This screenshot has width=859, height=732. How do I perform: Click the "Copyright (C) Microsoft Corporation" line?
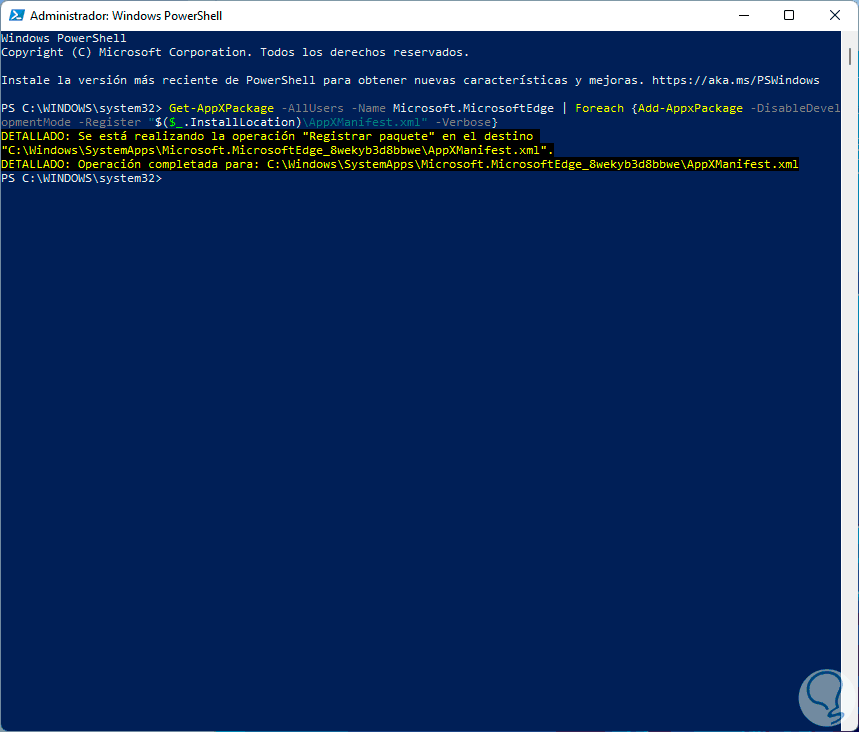point(235,53)
